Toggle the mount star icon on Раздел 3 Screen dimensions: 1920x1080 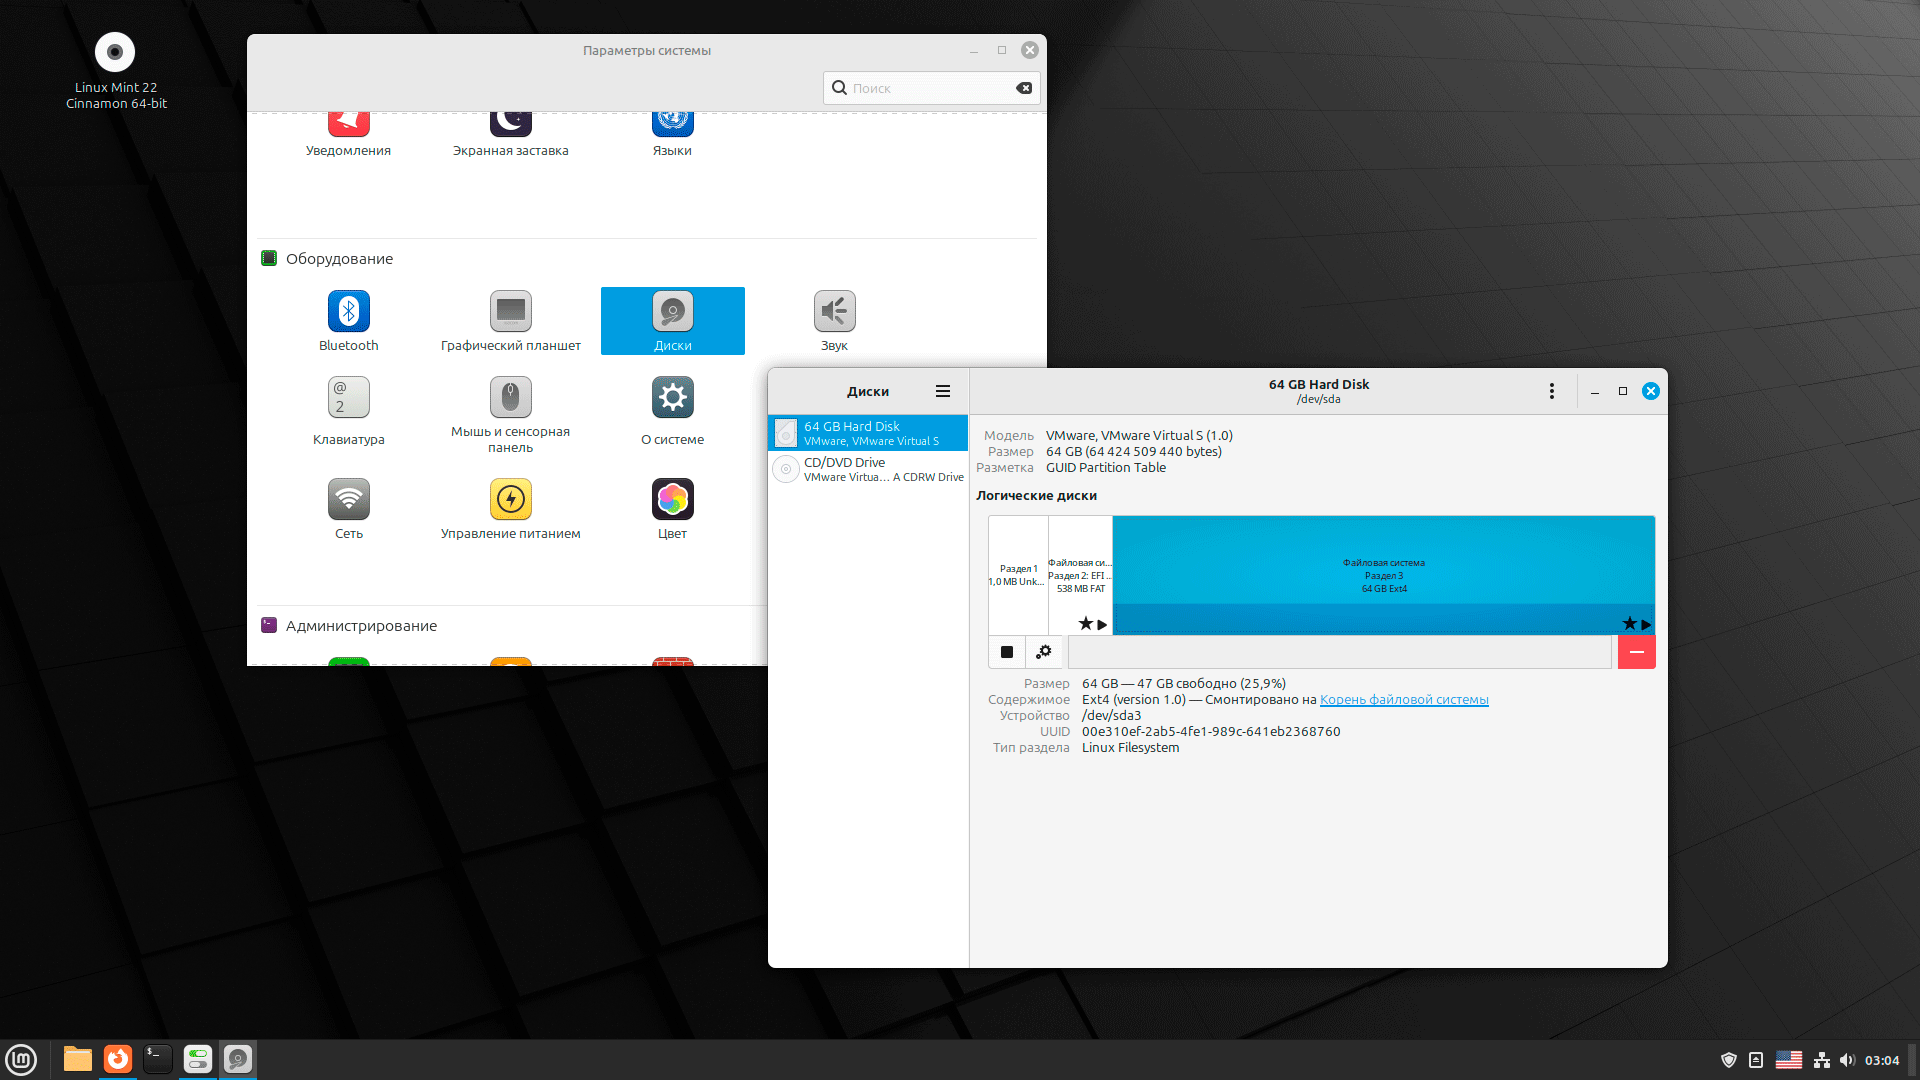1627,622
